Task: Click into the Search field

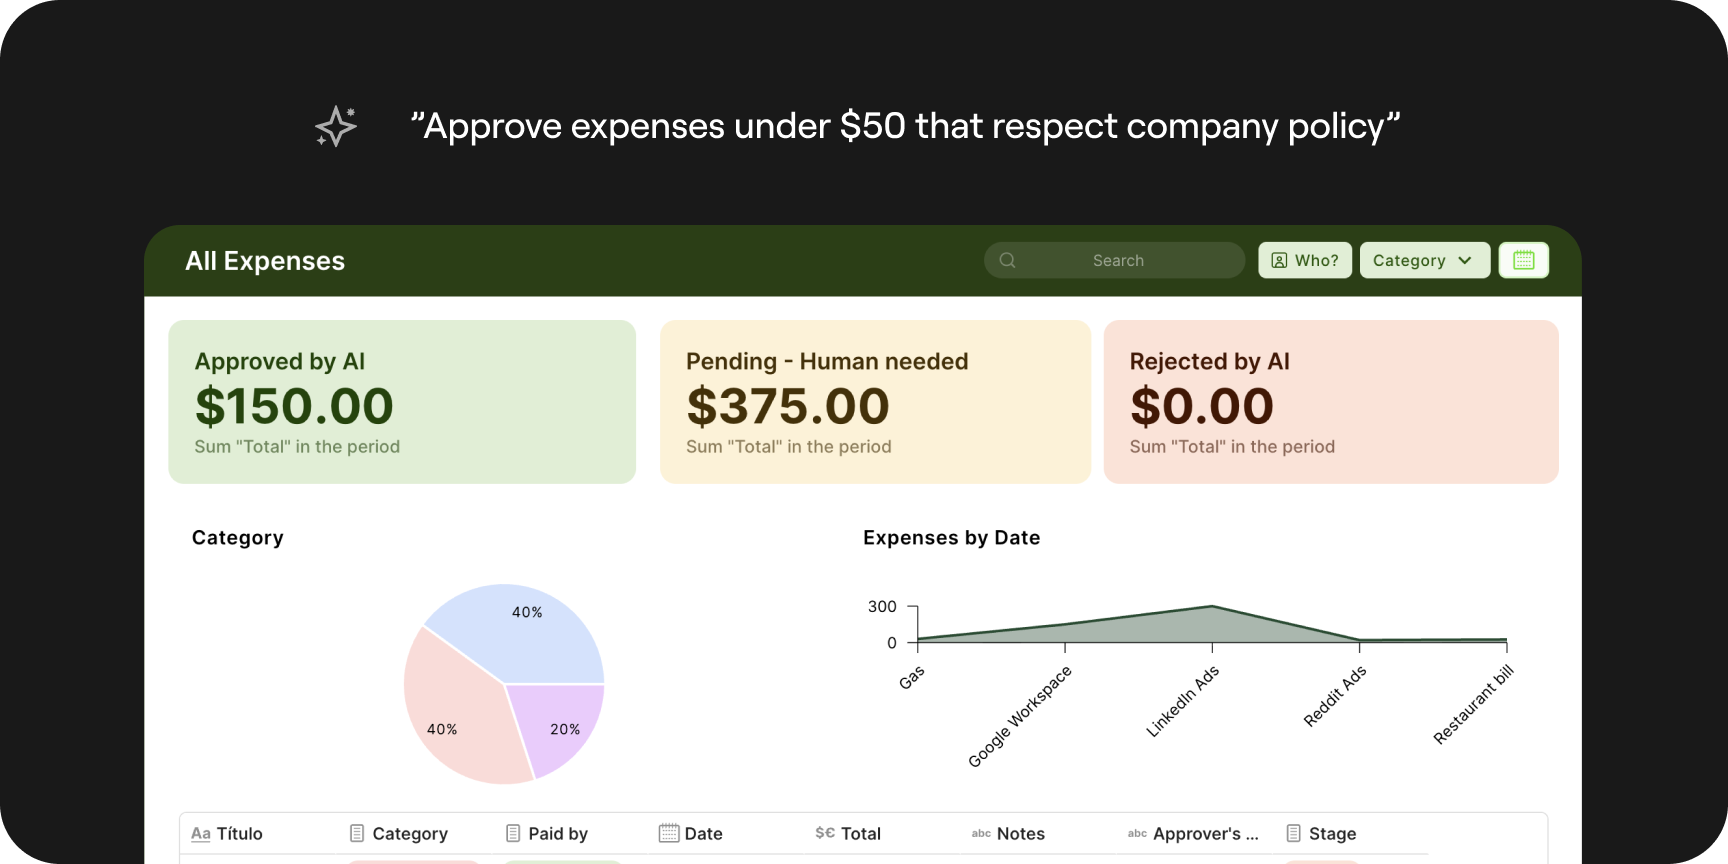Action: (1118, 260)
